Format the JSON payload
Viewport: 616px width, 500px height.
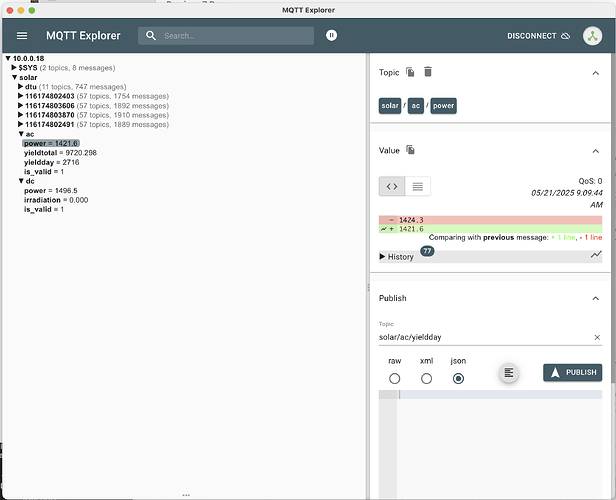tap(509, 372)
